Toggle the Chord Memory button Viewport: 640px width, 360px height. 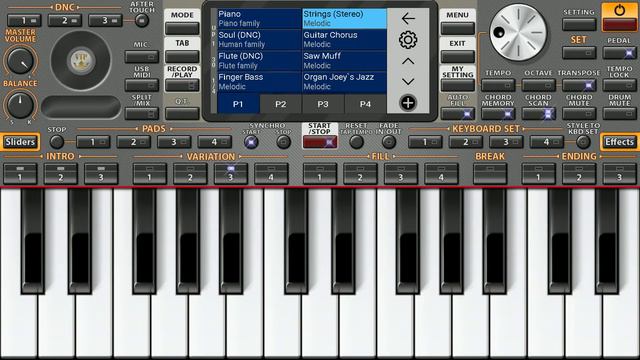tap(498, 113)
